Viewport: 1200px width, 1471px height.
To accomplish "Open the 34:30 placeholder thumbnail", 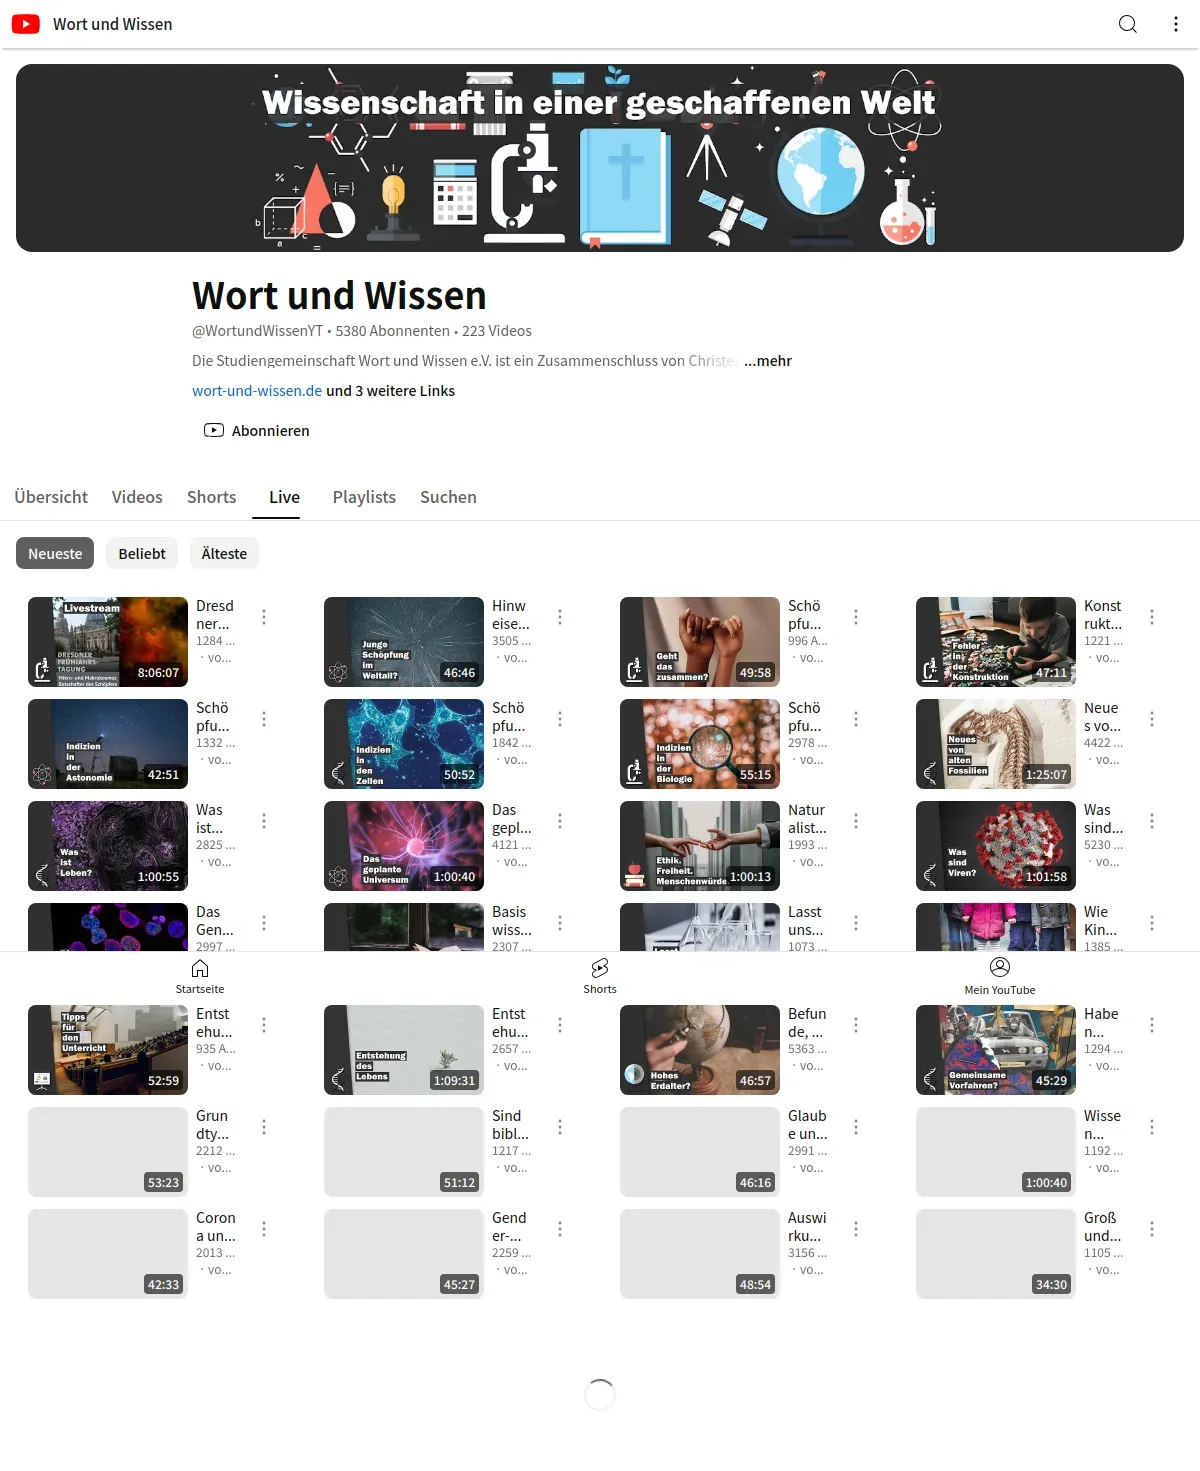I will click(x=996, y=1254).
